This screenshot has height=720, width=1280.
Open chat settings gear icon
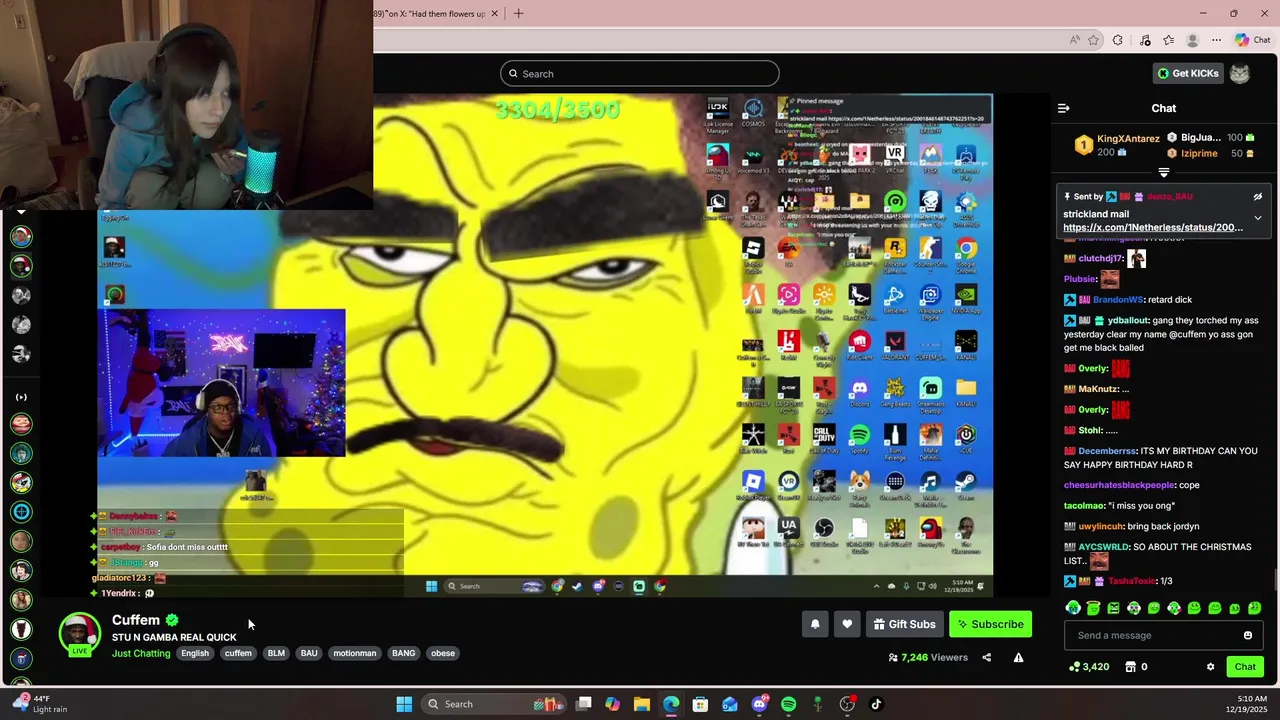[1210, 667]
